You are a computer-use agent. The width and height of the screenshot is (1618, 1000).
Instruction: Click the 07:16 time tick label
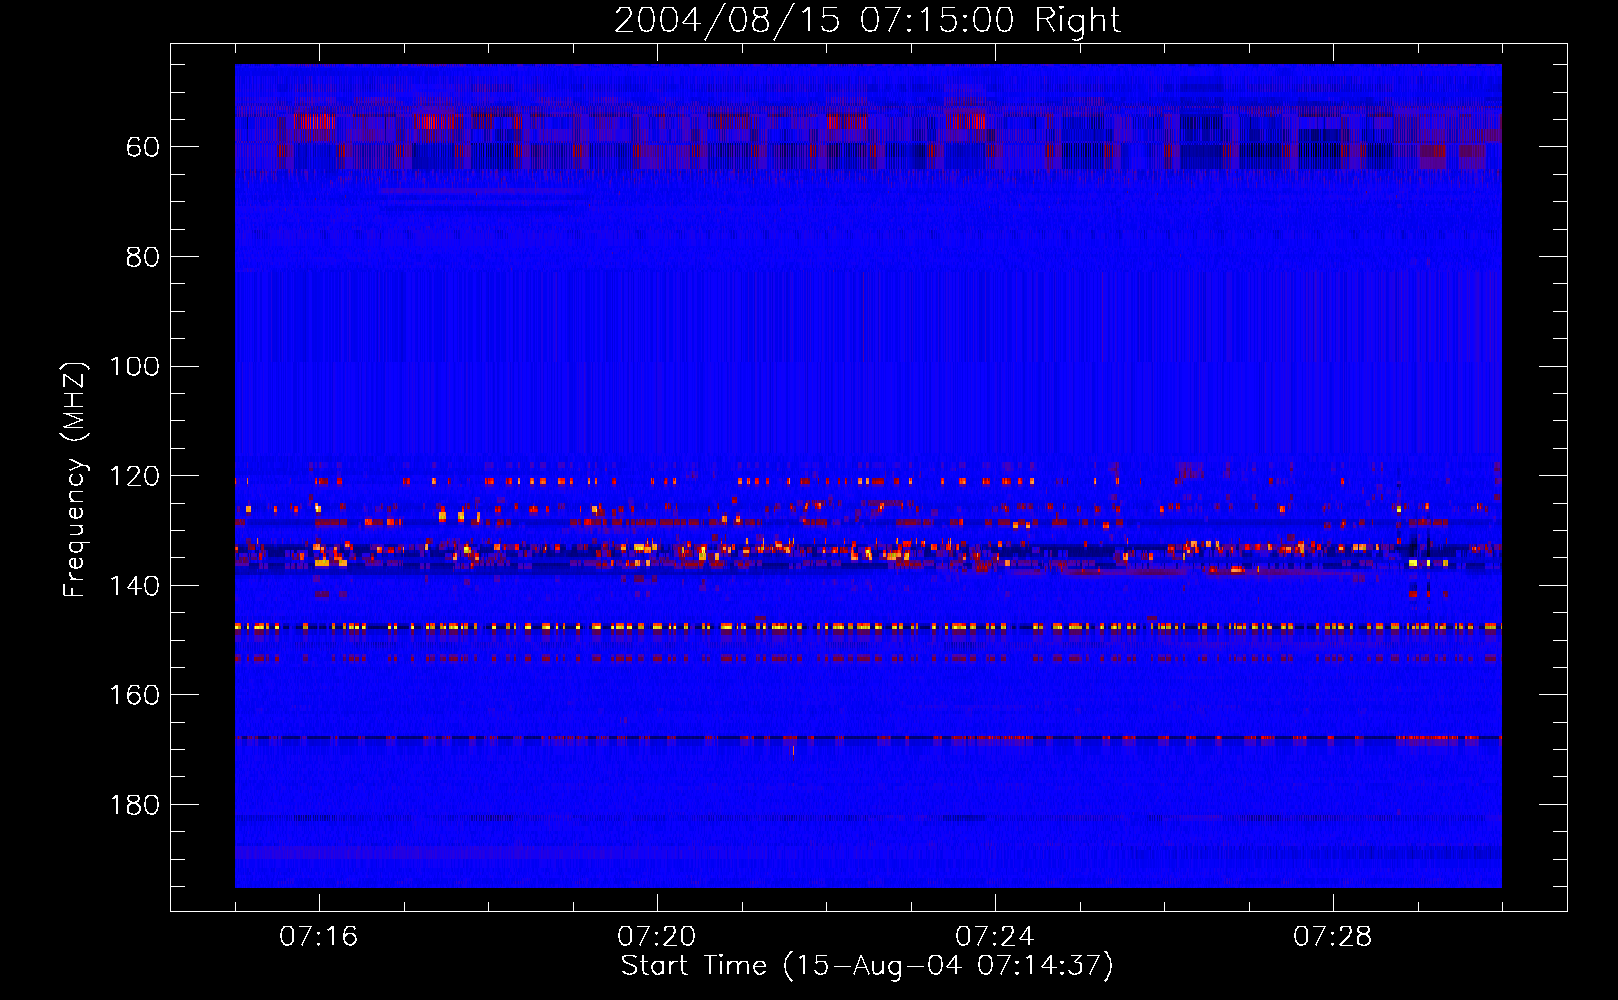tap(319, 937)
